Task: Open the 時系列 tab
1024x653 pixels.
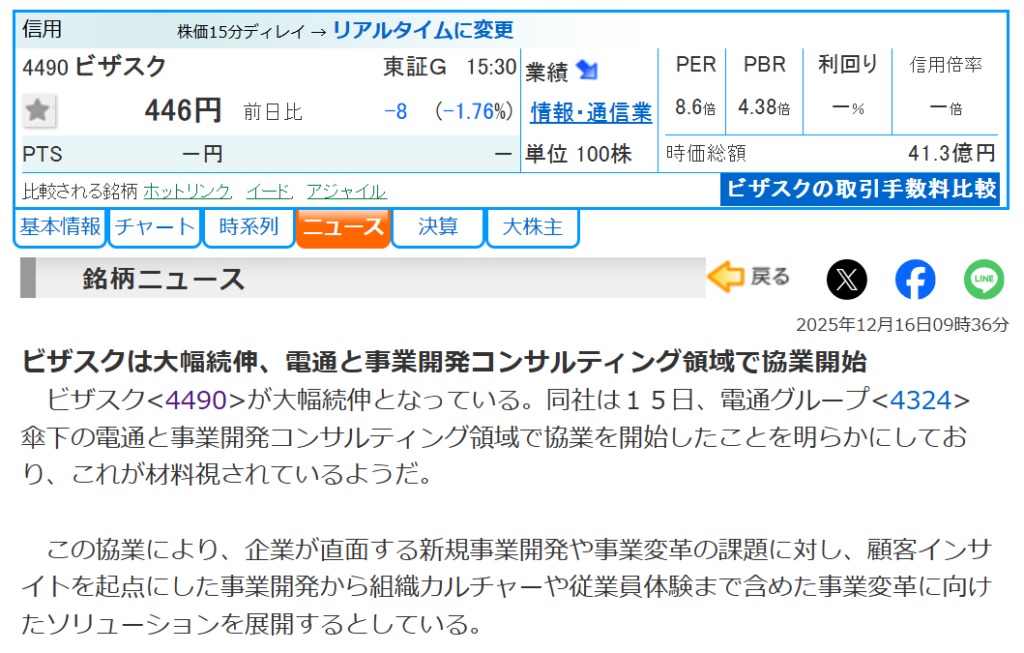Action: (248, 227)
